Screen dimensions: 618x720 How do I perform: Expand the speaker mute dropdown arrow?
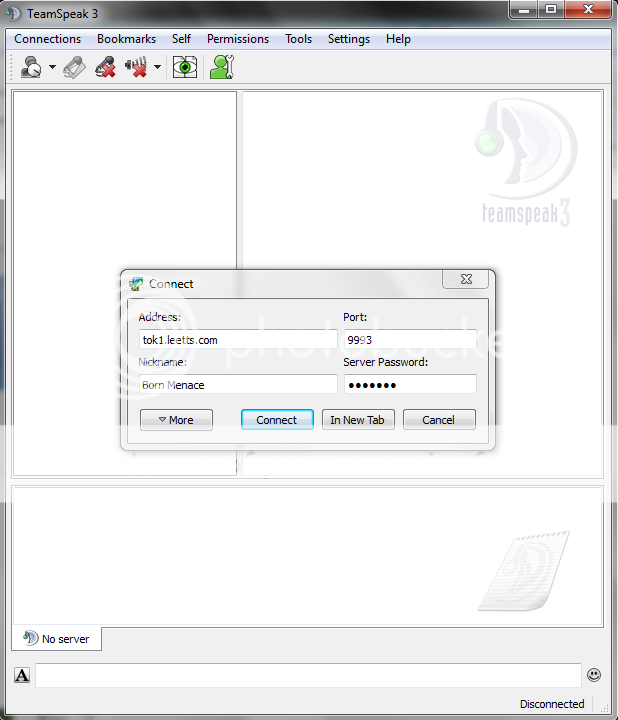tap(158, 68)
